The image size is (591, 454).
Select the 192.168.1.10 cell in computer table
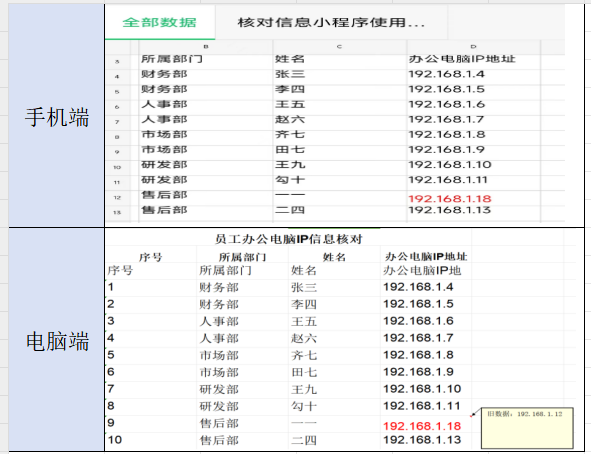pyautogui.click(x=422, y=389)
